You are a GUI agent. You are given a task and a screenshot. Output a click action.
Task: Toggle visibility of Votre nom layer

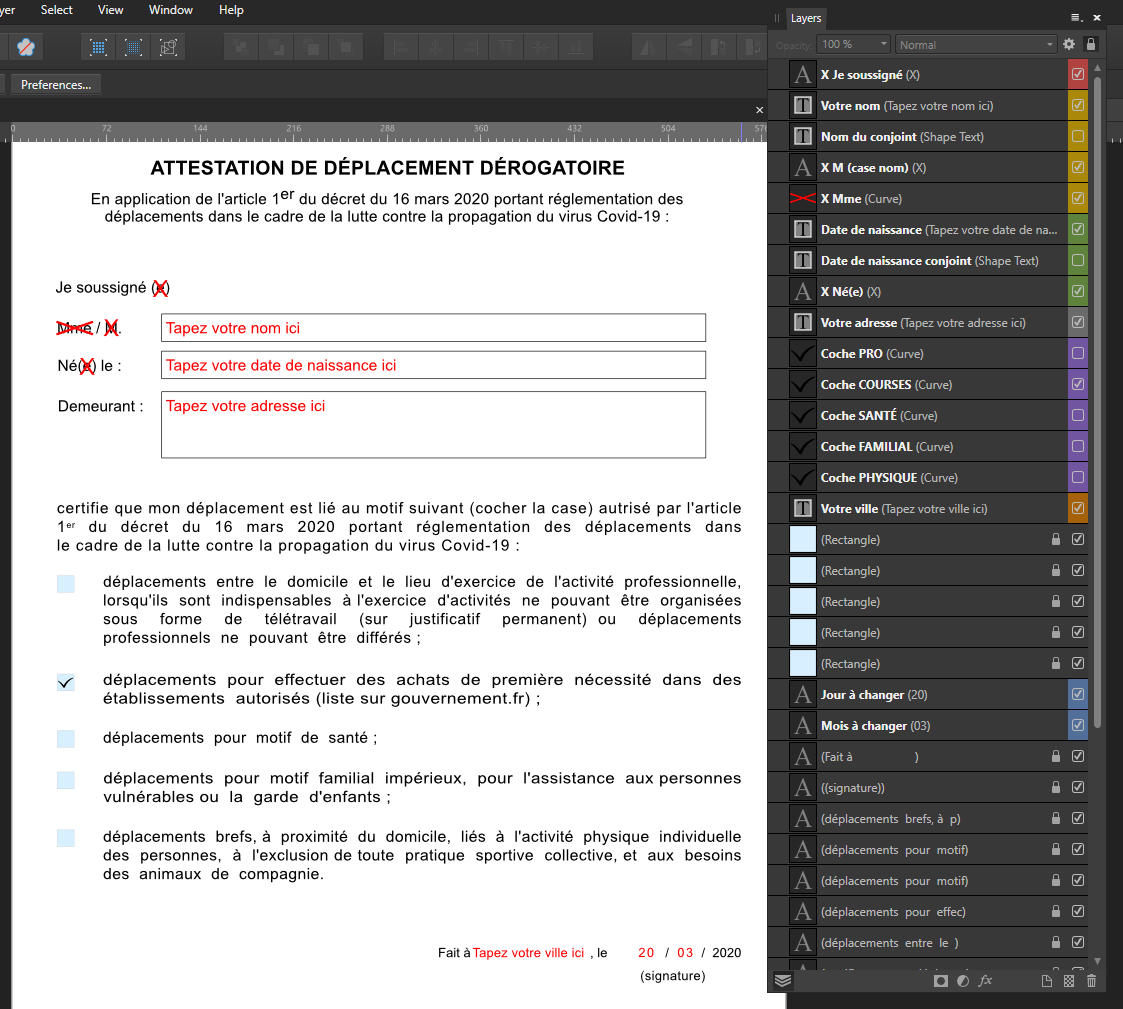coord(1078,105)
